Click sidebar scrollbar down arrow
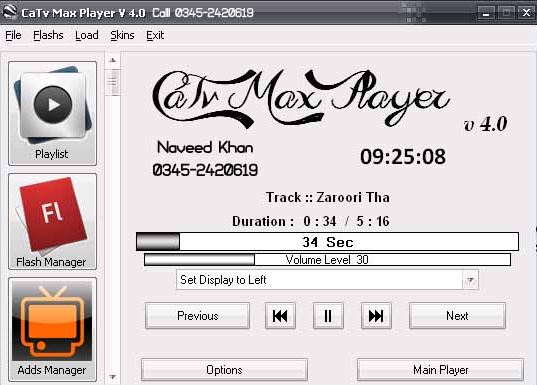 (x=113, y=377)
